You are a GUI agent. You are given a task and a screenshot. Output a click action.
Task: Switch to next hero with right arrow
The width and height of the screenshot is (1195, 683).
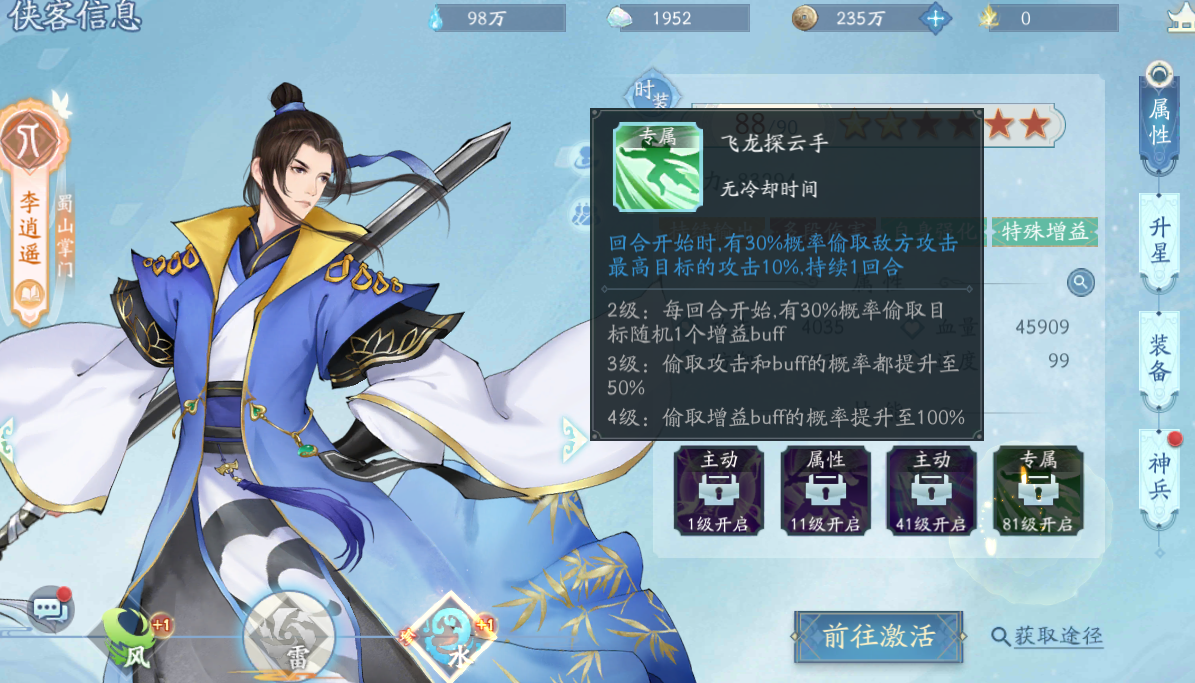click(x=574, y=439)
